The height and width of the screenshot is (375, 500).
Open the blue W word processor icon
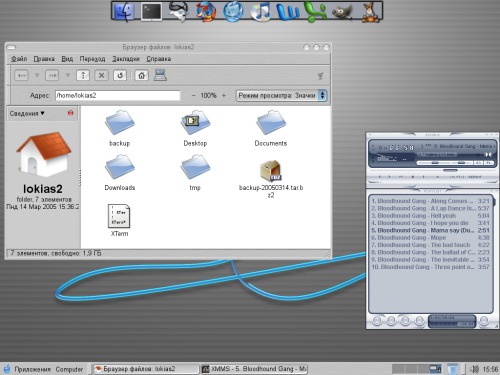coord(288,12)
